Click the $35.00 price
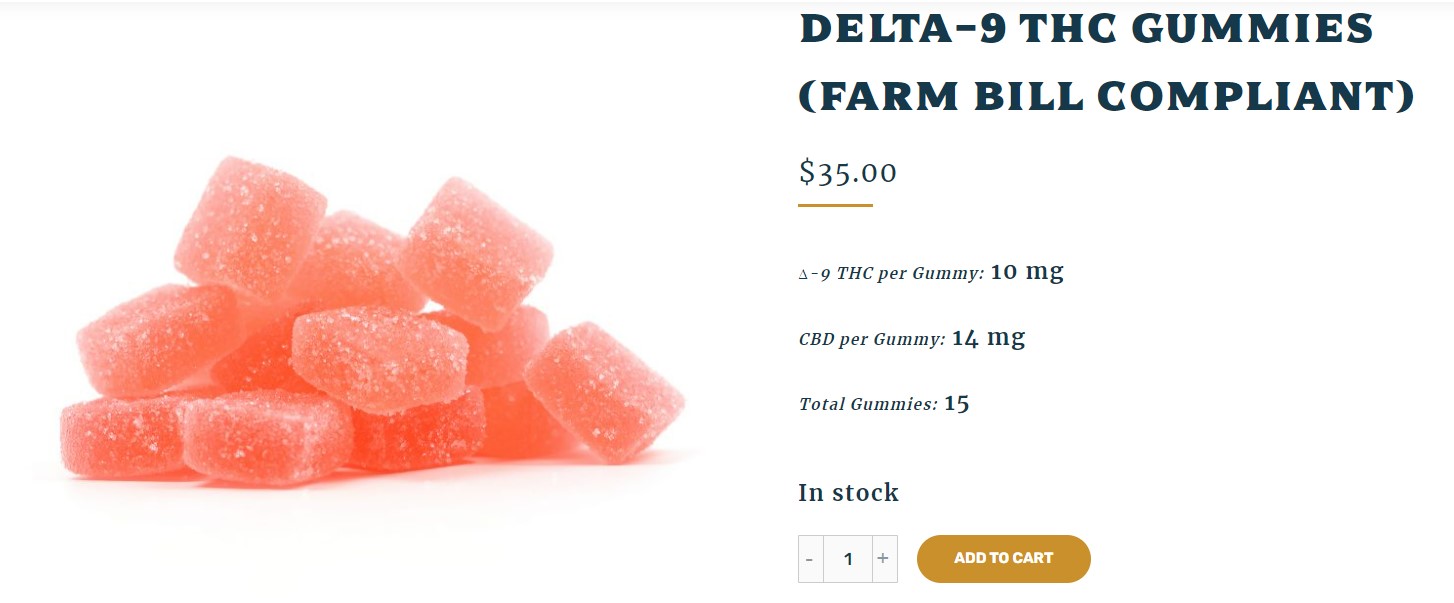 pos(848,173)
